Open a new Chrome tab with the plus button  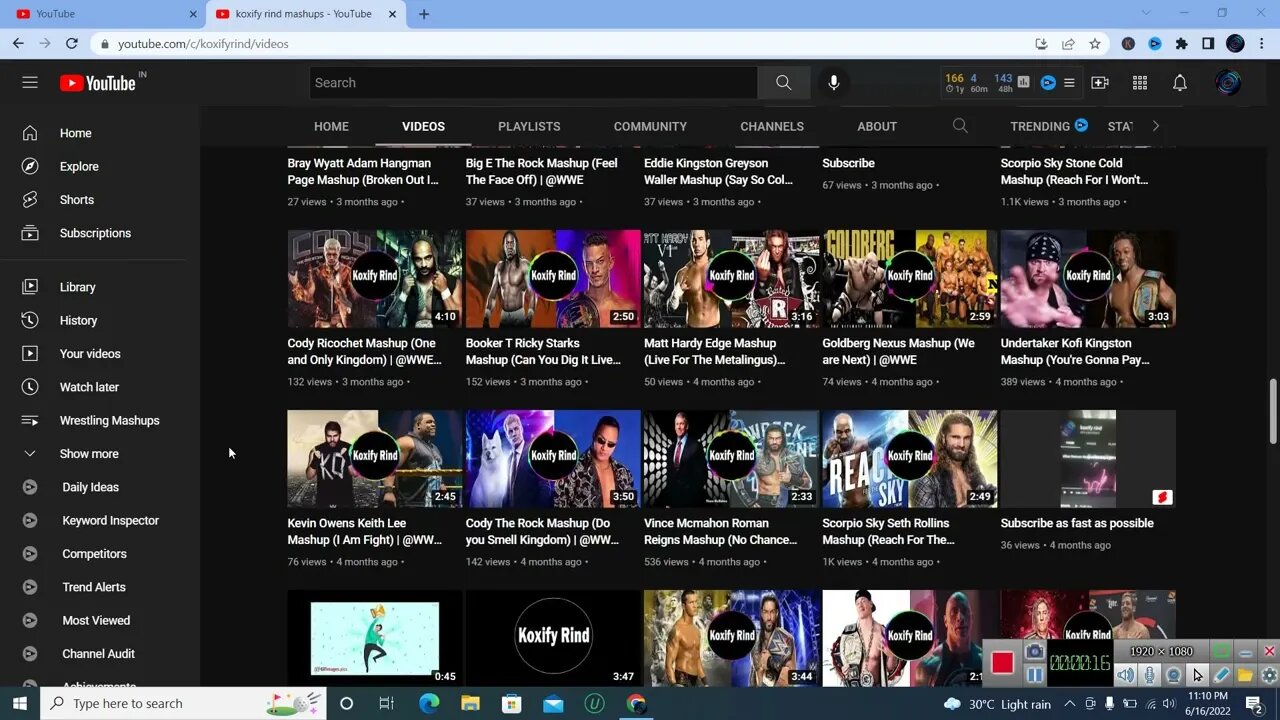[x=424, y=14]
